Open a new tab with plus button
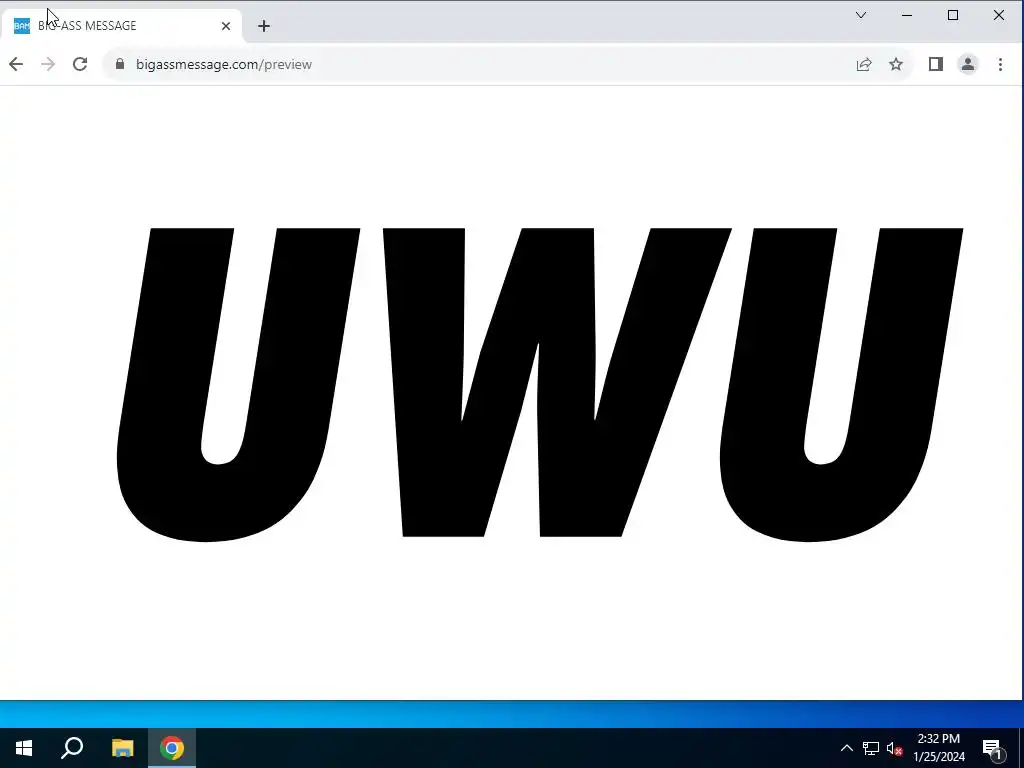Viewport: 1024px width, 768px height. tap(264, 26)
